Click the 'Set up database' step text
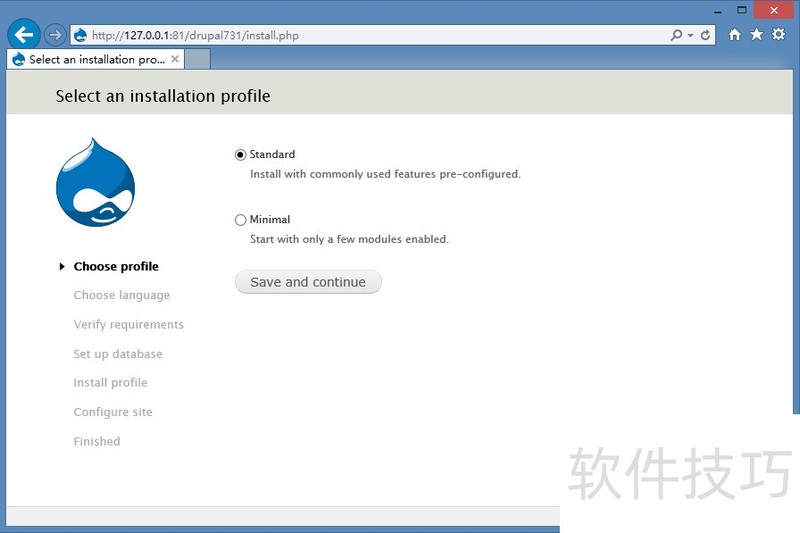This screenshot has height=533, width=800. point(118,354)
